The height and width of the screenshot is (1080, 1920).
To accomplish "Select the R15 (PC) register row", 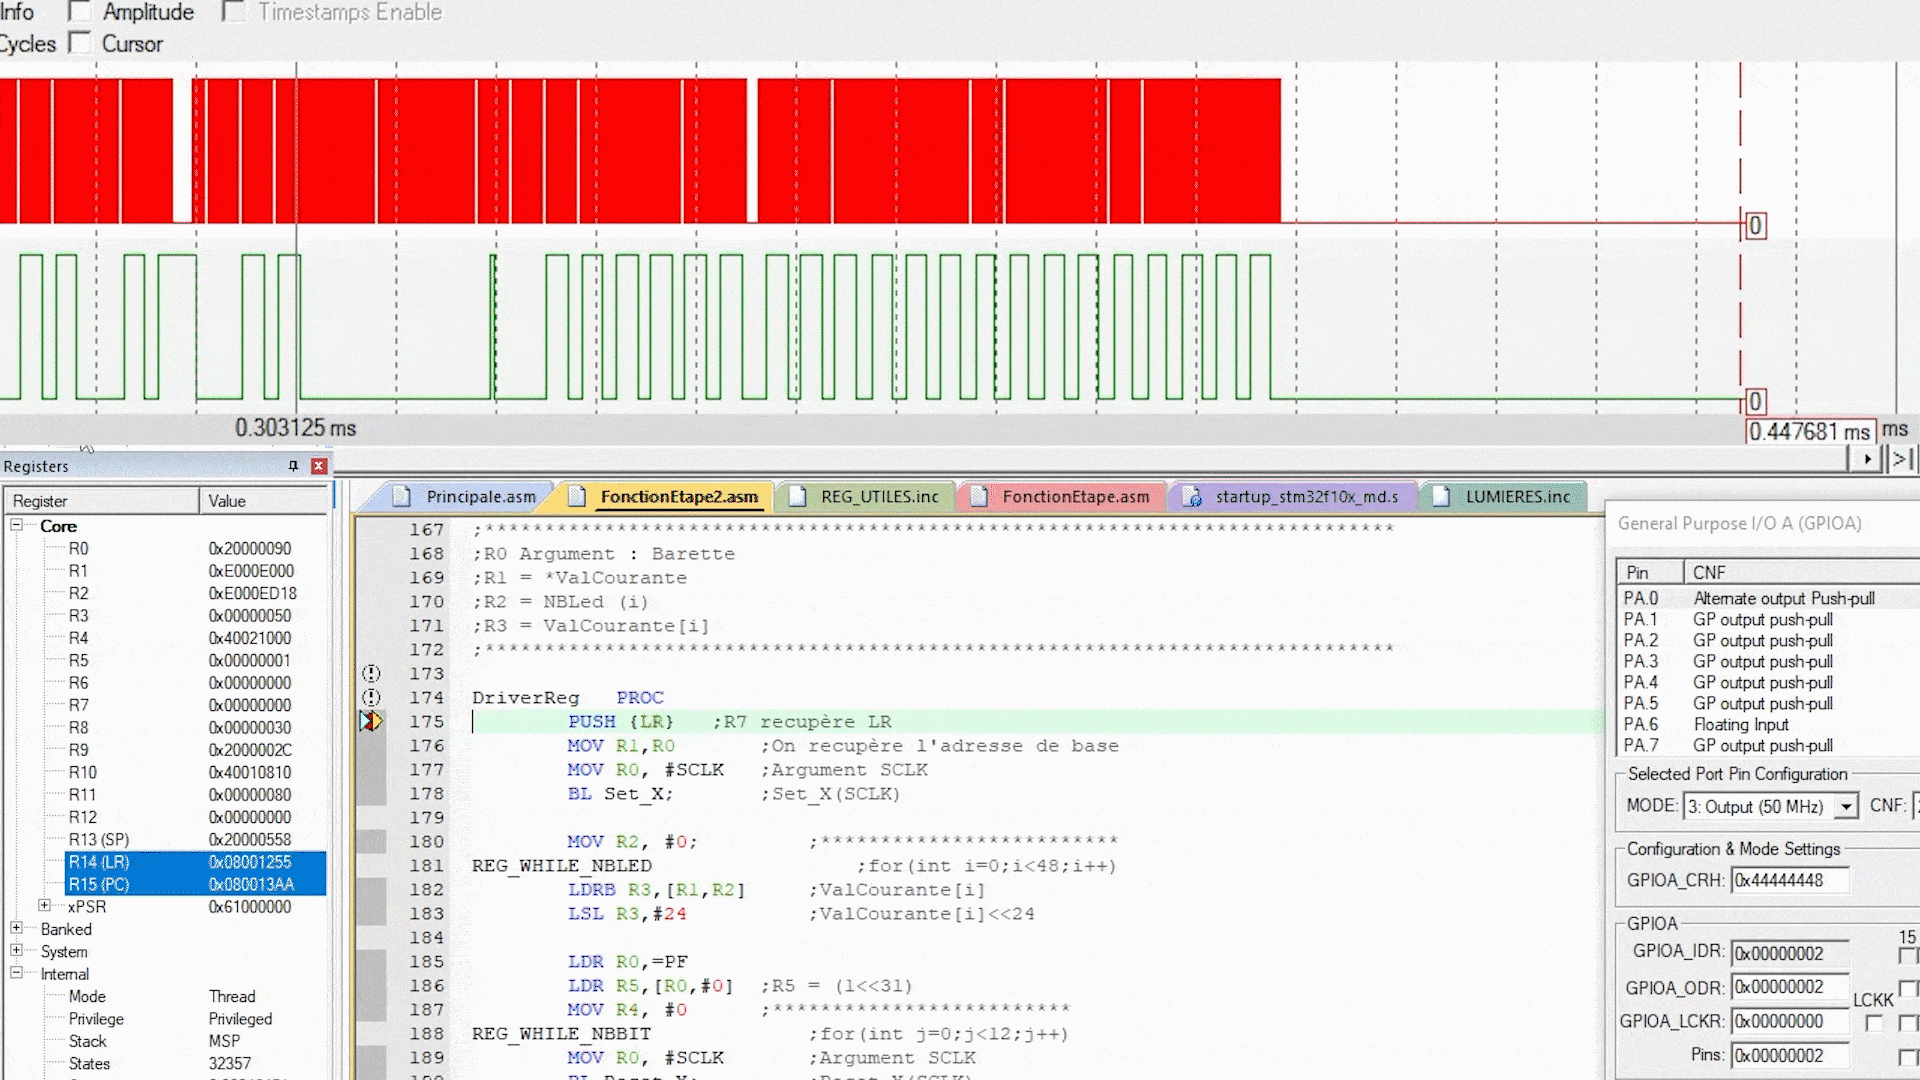I will [195, 884].
